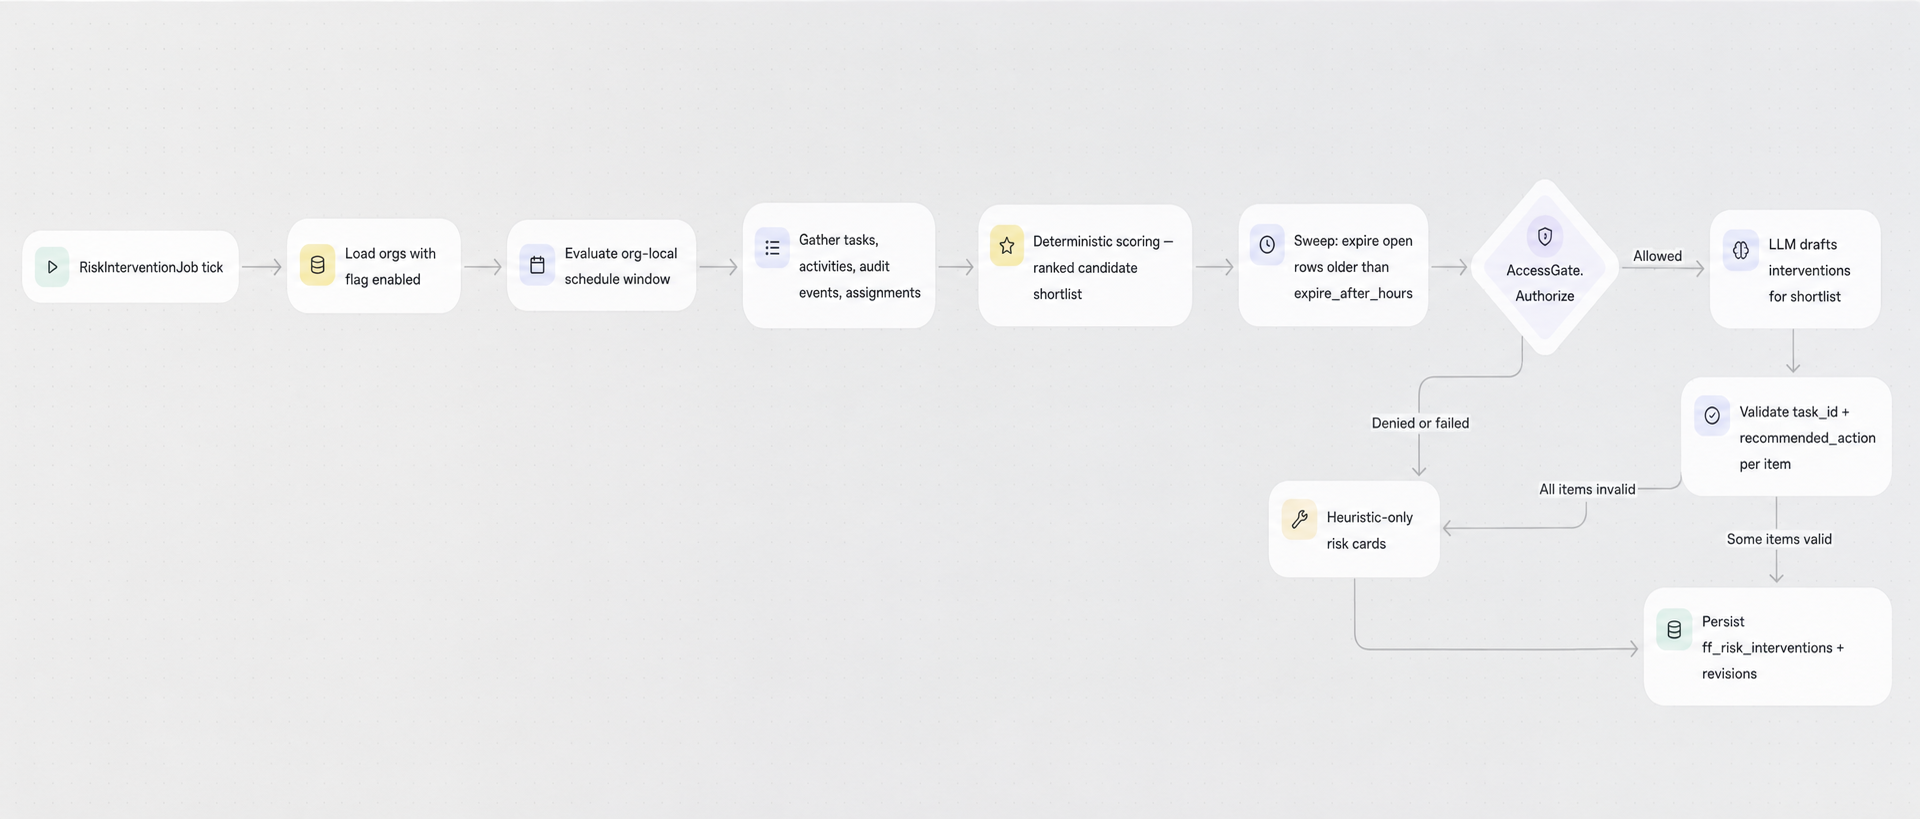
Task: Select the 'Allowed' edge label
Action: [x=1657, y=256]
